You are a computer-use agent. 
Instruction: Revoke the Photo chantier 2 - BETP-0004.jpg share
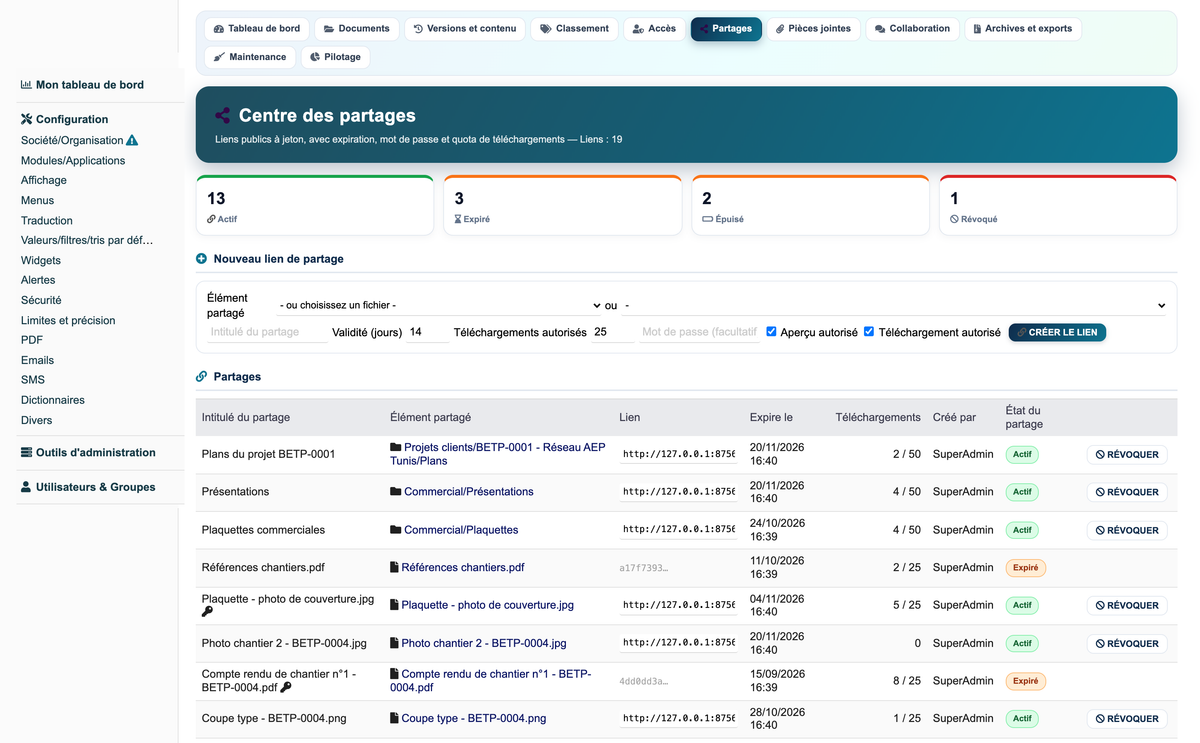click(1127, 643)
